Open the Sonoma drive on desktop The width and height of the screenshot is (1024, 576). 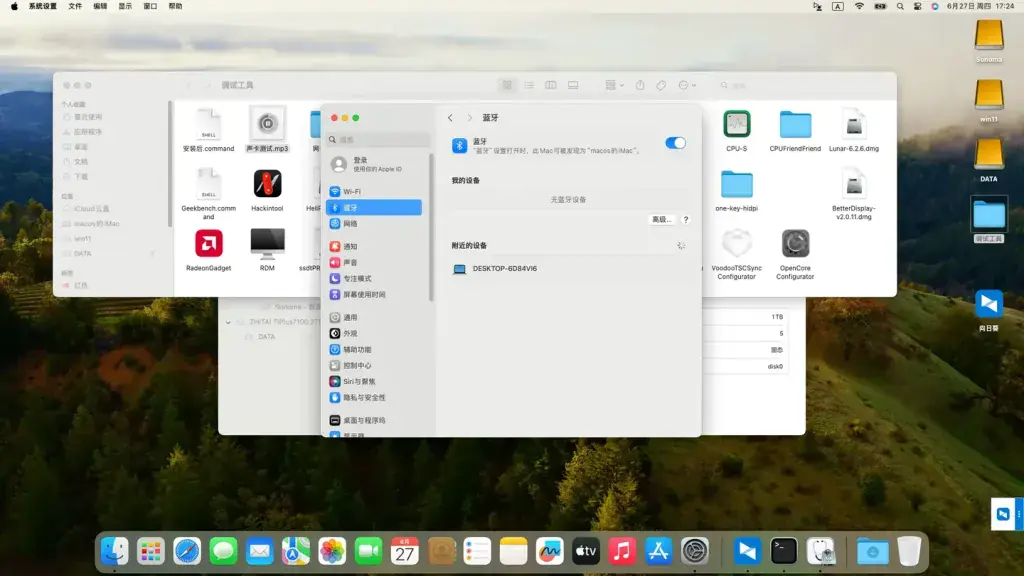tap(989, 40)
